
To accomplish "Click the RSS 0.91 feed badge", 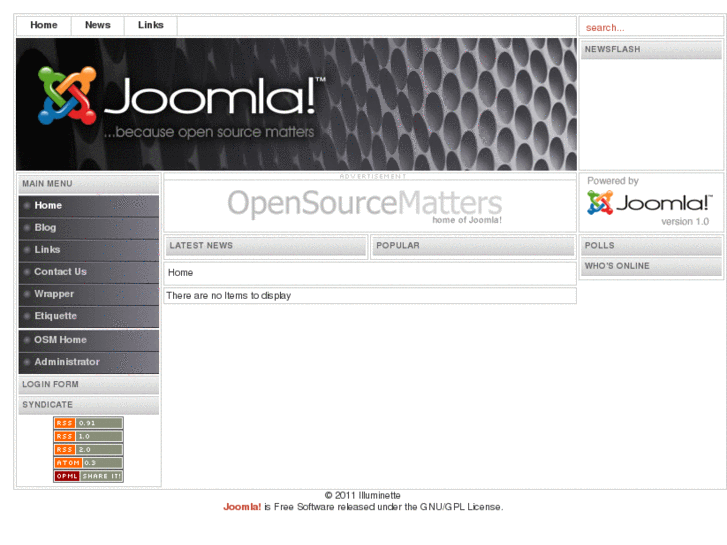I will click(88, 423).
